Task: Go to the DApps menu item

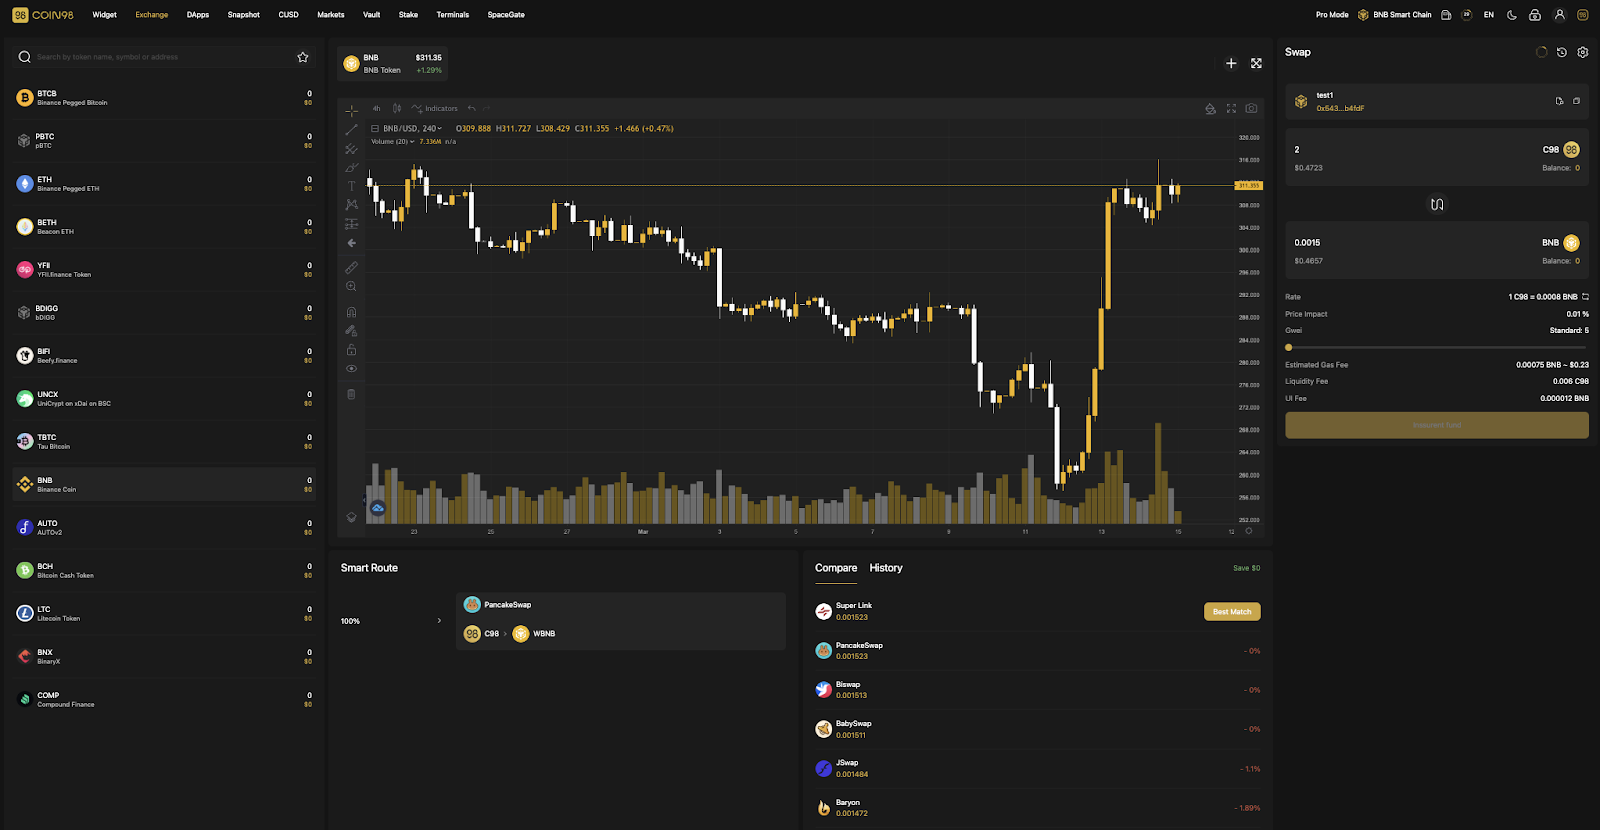Action: tap(198, 15)
